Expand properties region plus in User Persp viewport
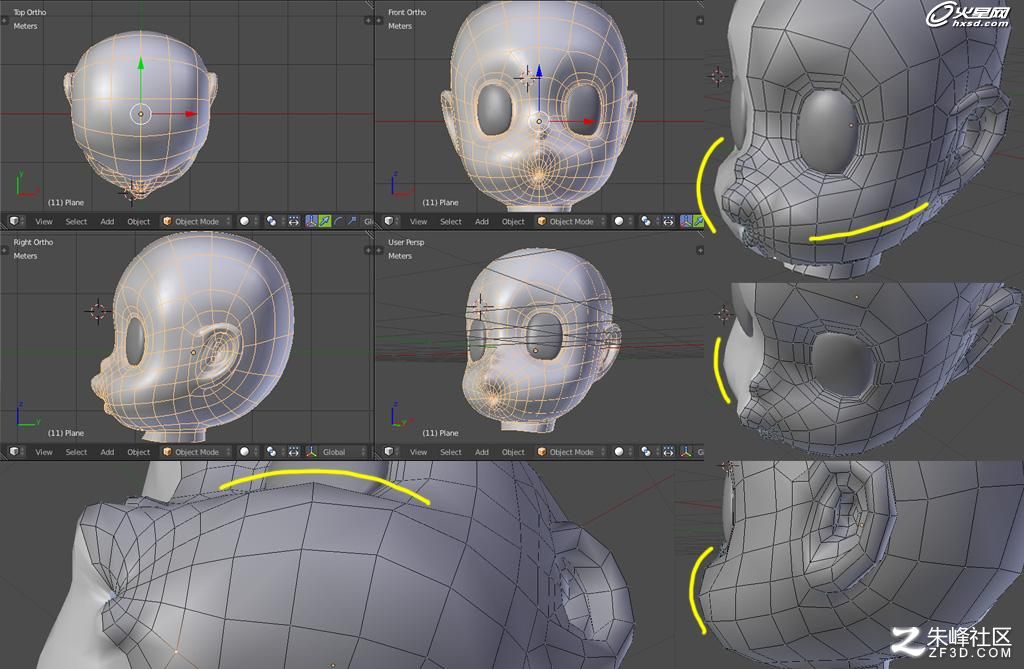 (x=699, y=250)
